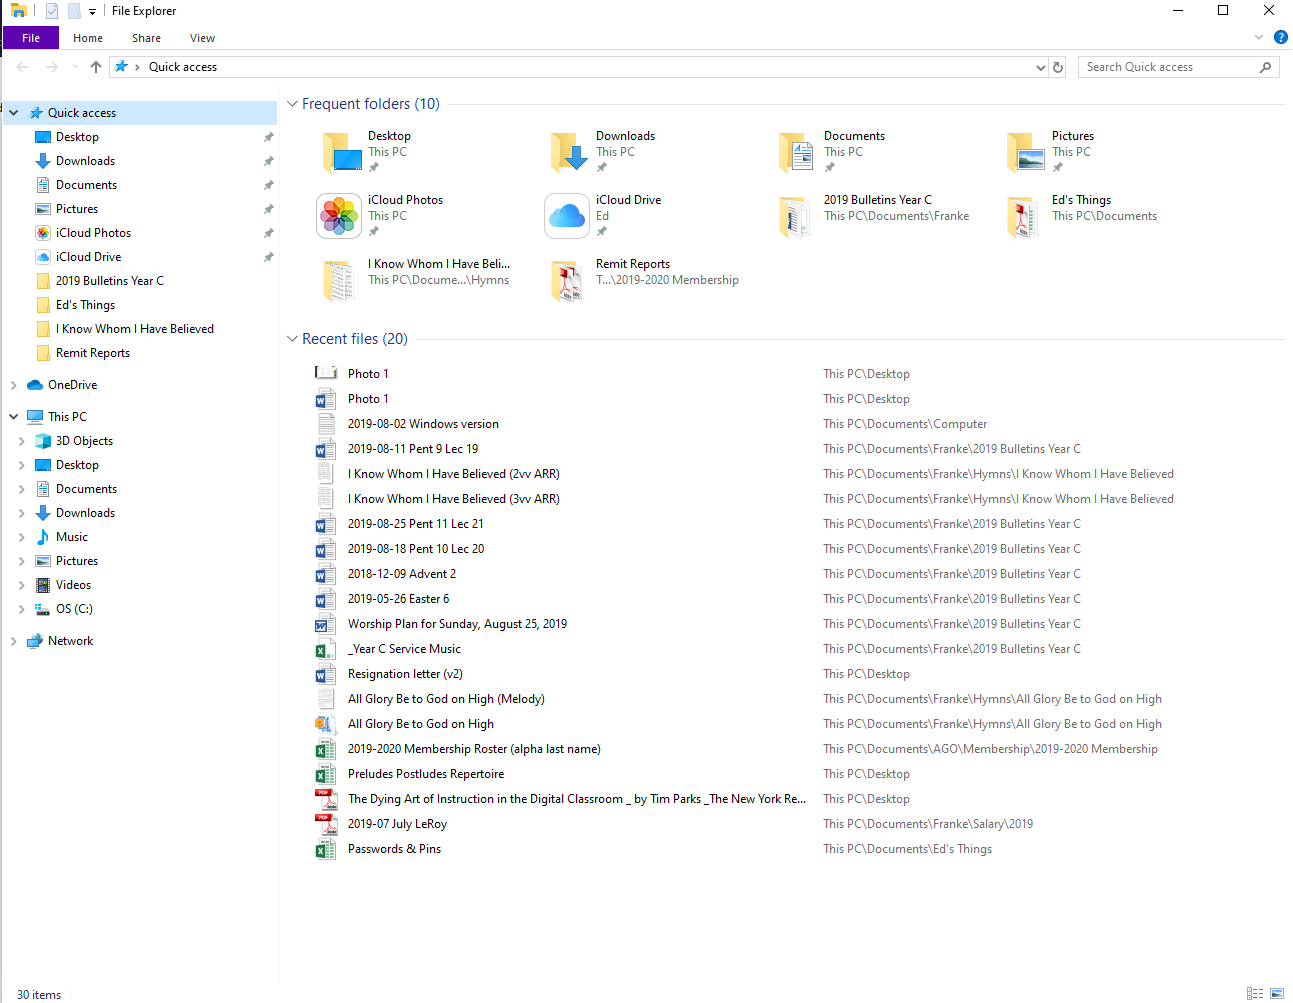1293x1003 pixels.
Task: Open the iCloud Drive frequent folder icon
Action: pyautogui.click(x=567, y=216)
